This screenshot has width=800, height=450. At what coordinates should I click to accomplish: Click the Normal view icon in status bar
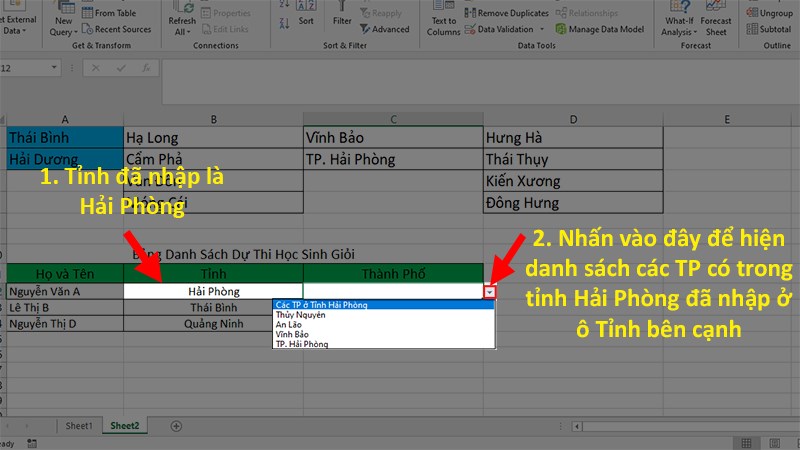(x=746, y=443)
